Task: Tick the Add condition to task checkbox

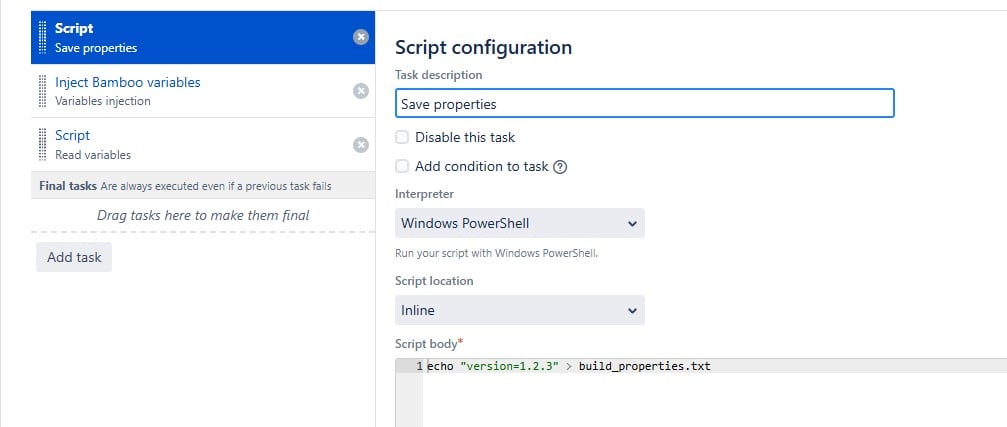Action: (x=402, y=167)
